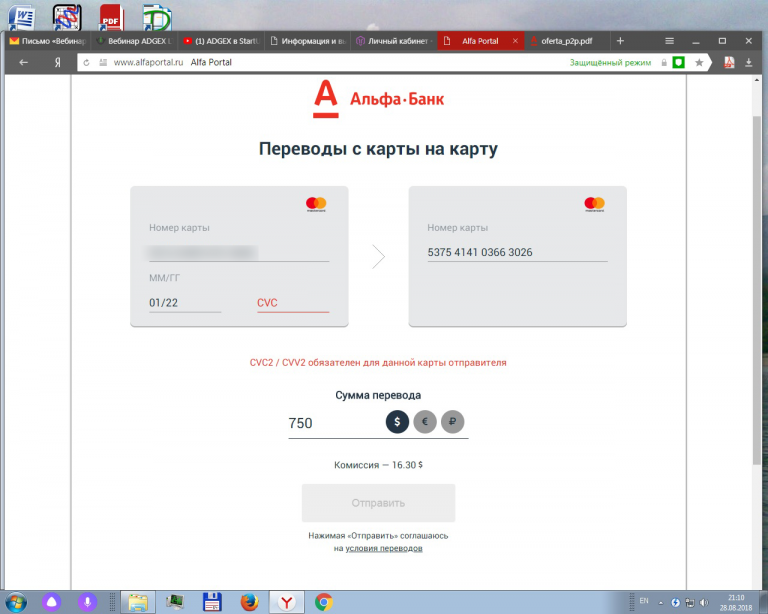Click the Отправить button
The width and height of the screenshot is (768, 614).
click(378, 503)
